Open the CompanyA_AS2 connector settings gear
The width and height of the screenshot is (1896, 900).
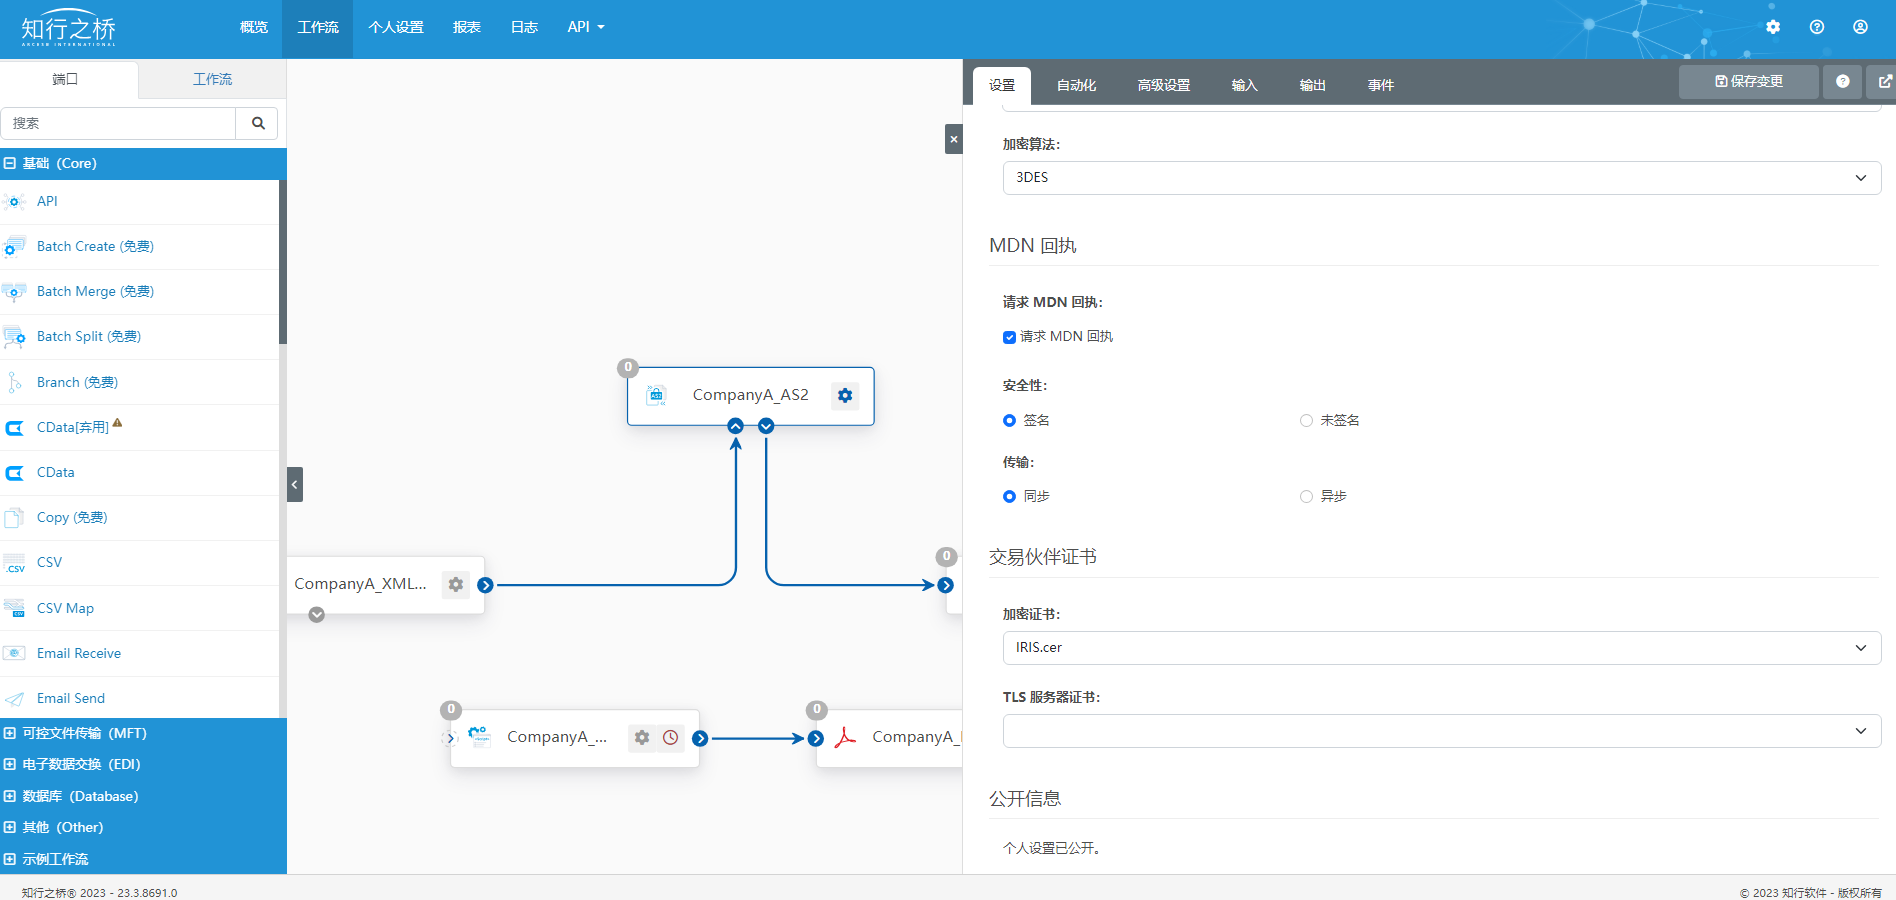coord(845,396)
